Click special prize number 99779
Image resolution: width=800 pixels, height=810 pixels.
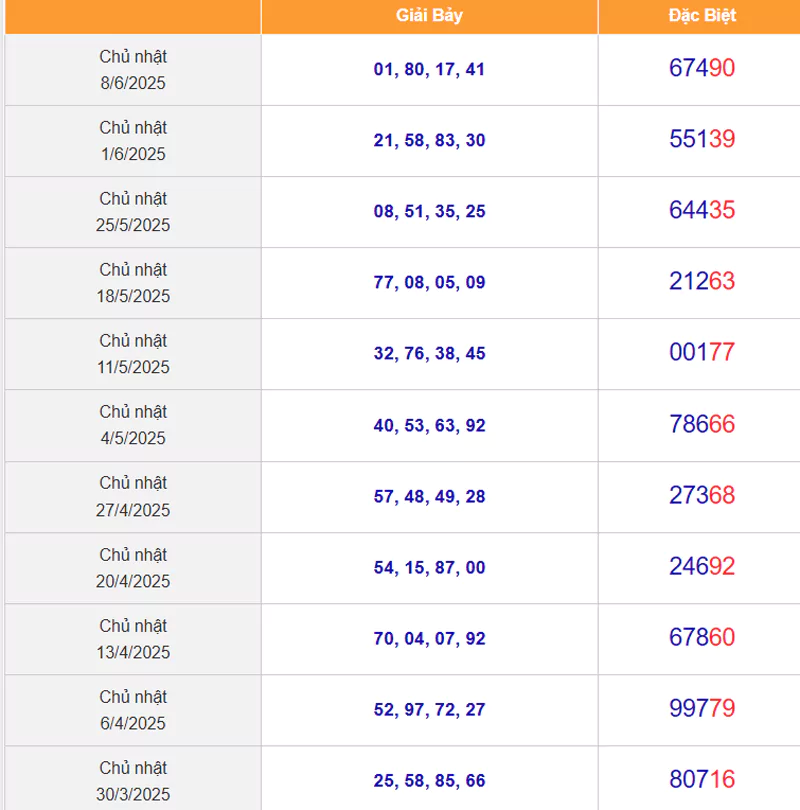click(x=702, y=708)
